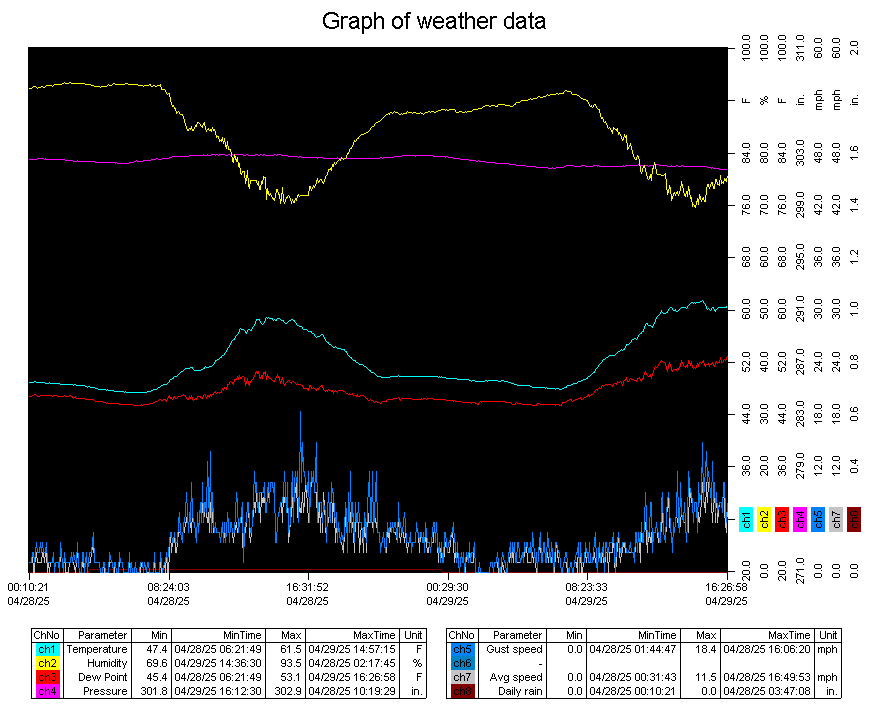The width and height of the screenshot is (869, 718).
Task: Select the gray ch7 legend tag
Action: click(x=836, y=520)
